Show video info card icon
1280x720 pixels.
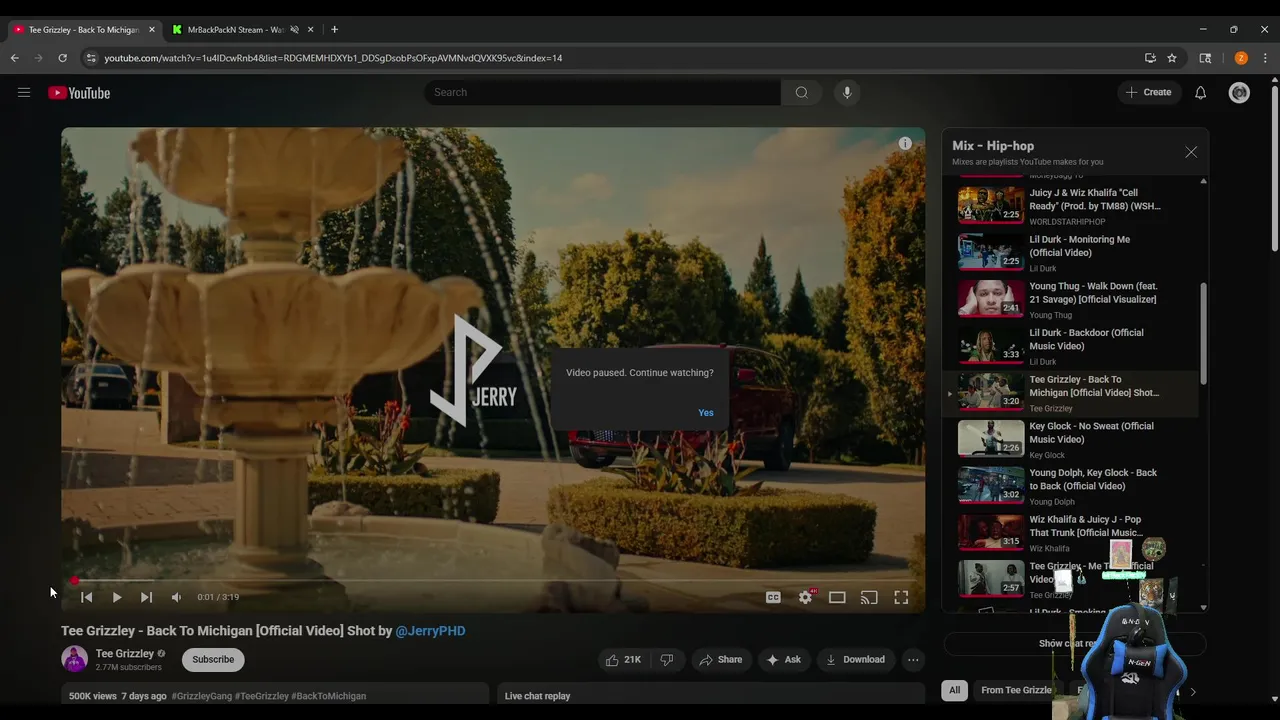[905, 144]
